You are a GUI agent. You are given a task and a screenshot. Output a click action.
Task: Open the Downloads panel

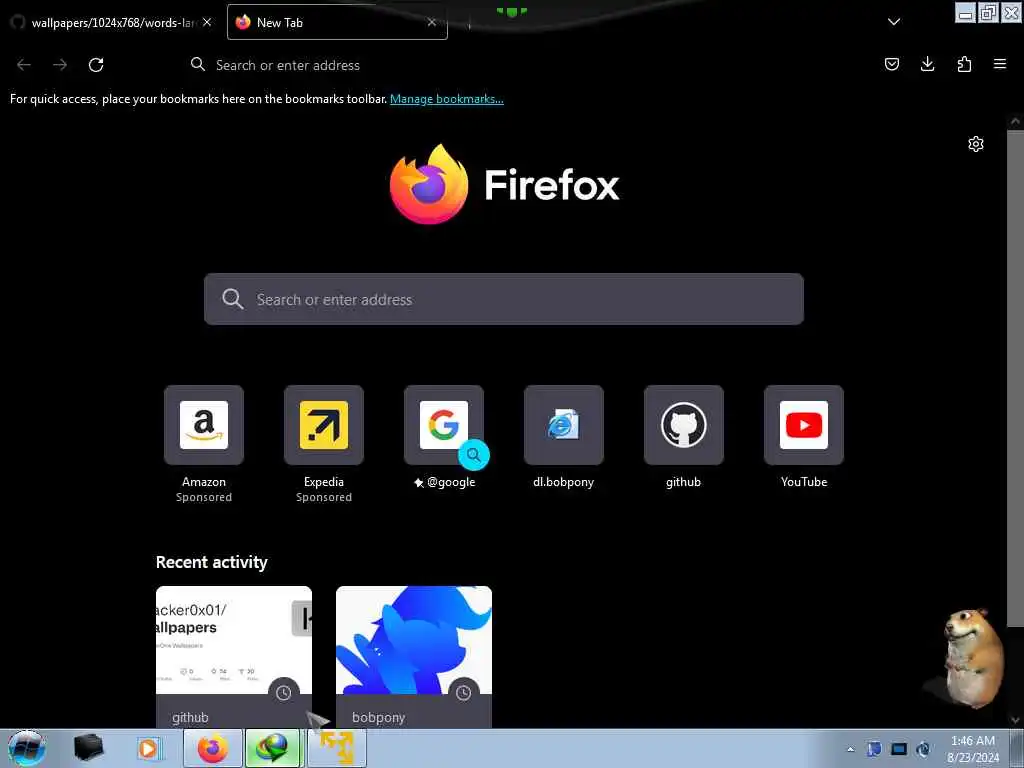[927, 64]
